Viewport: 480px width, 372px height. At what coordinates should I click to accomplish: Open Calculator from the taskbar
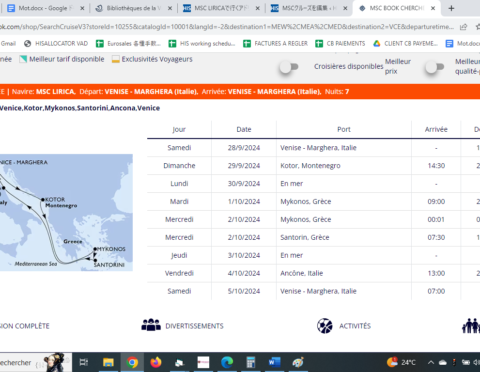tap(251, 362)
